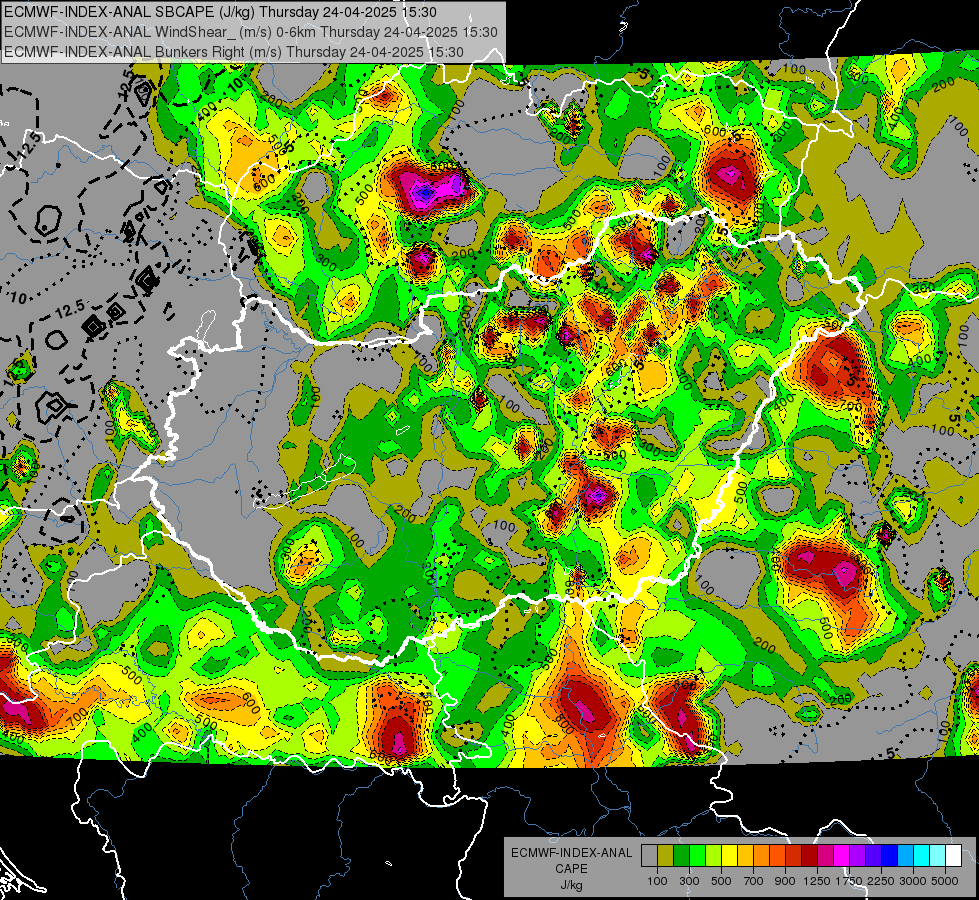The width and height of the screenshot is (979, 900).
Task: Click the Bunkers Right title line
Action: [x=234, y=52]
